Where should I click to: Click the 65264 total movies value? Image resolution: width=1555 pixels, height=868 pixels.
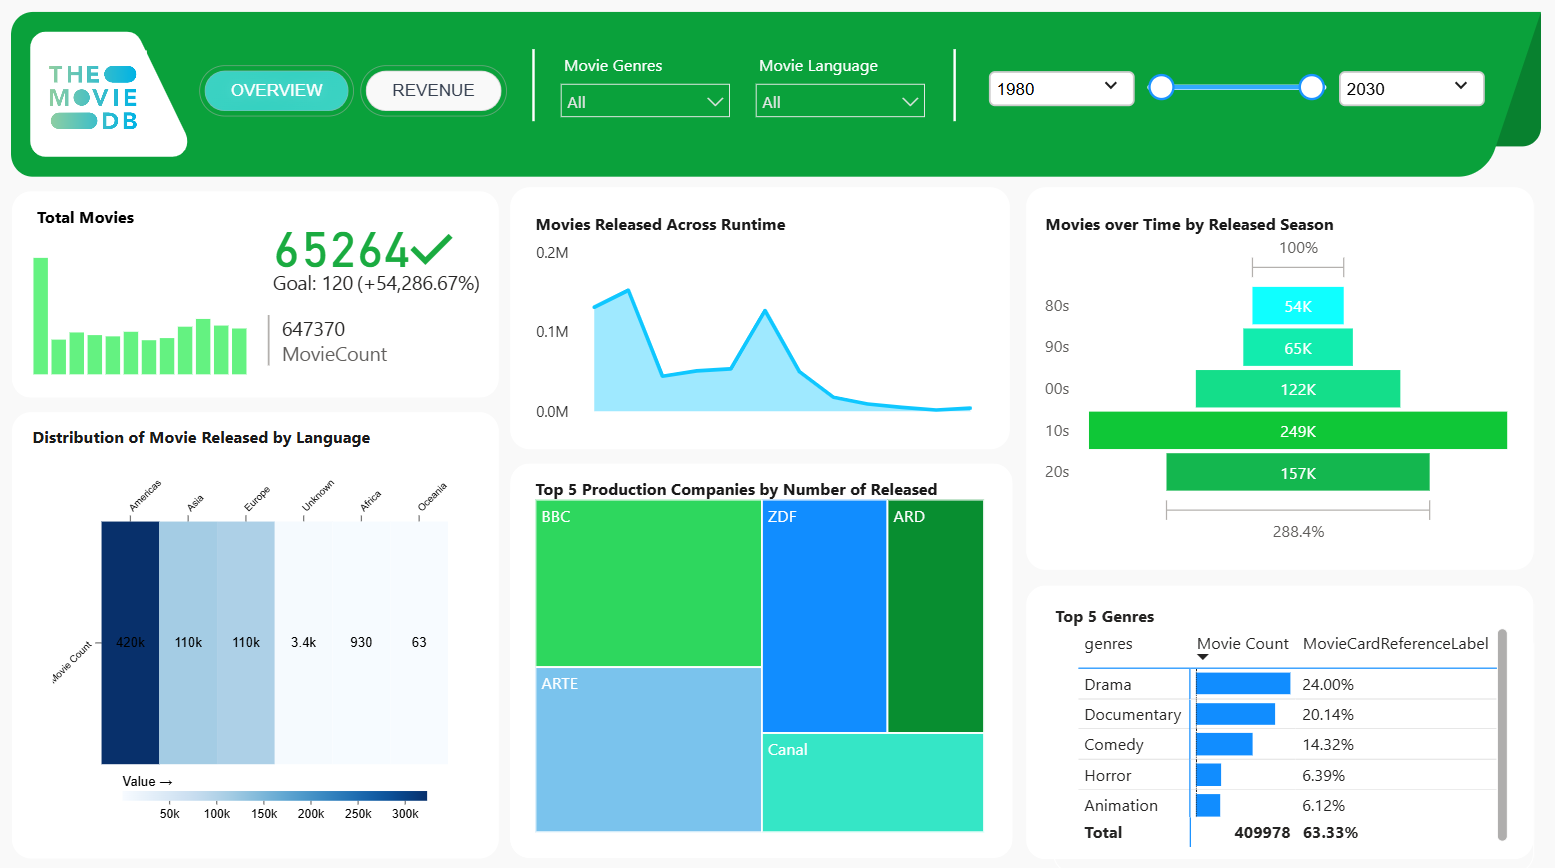(x=341, y=250)
